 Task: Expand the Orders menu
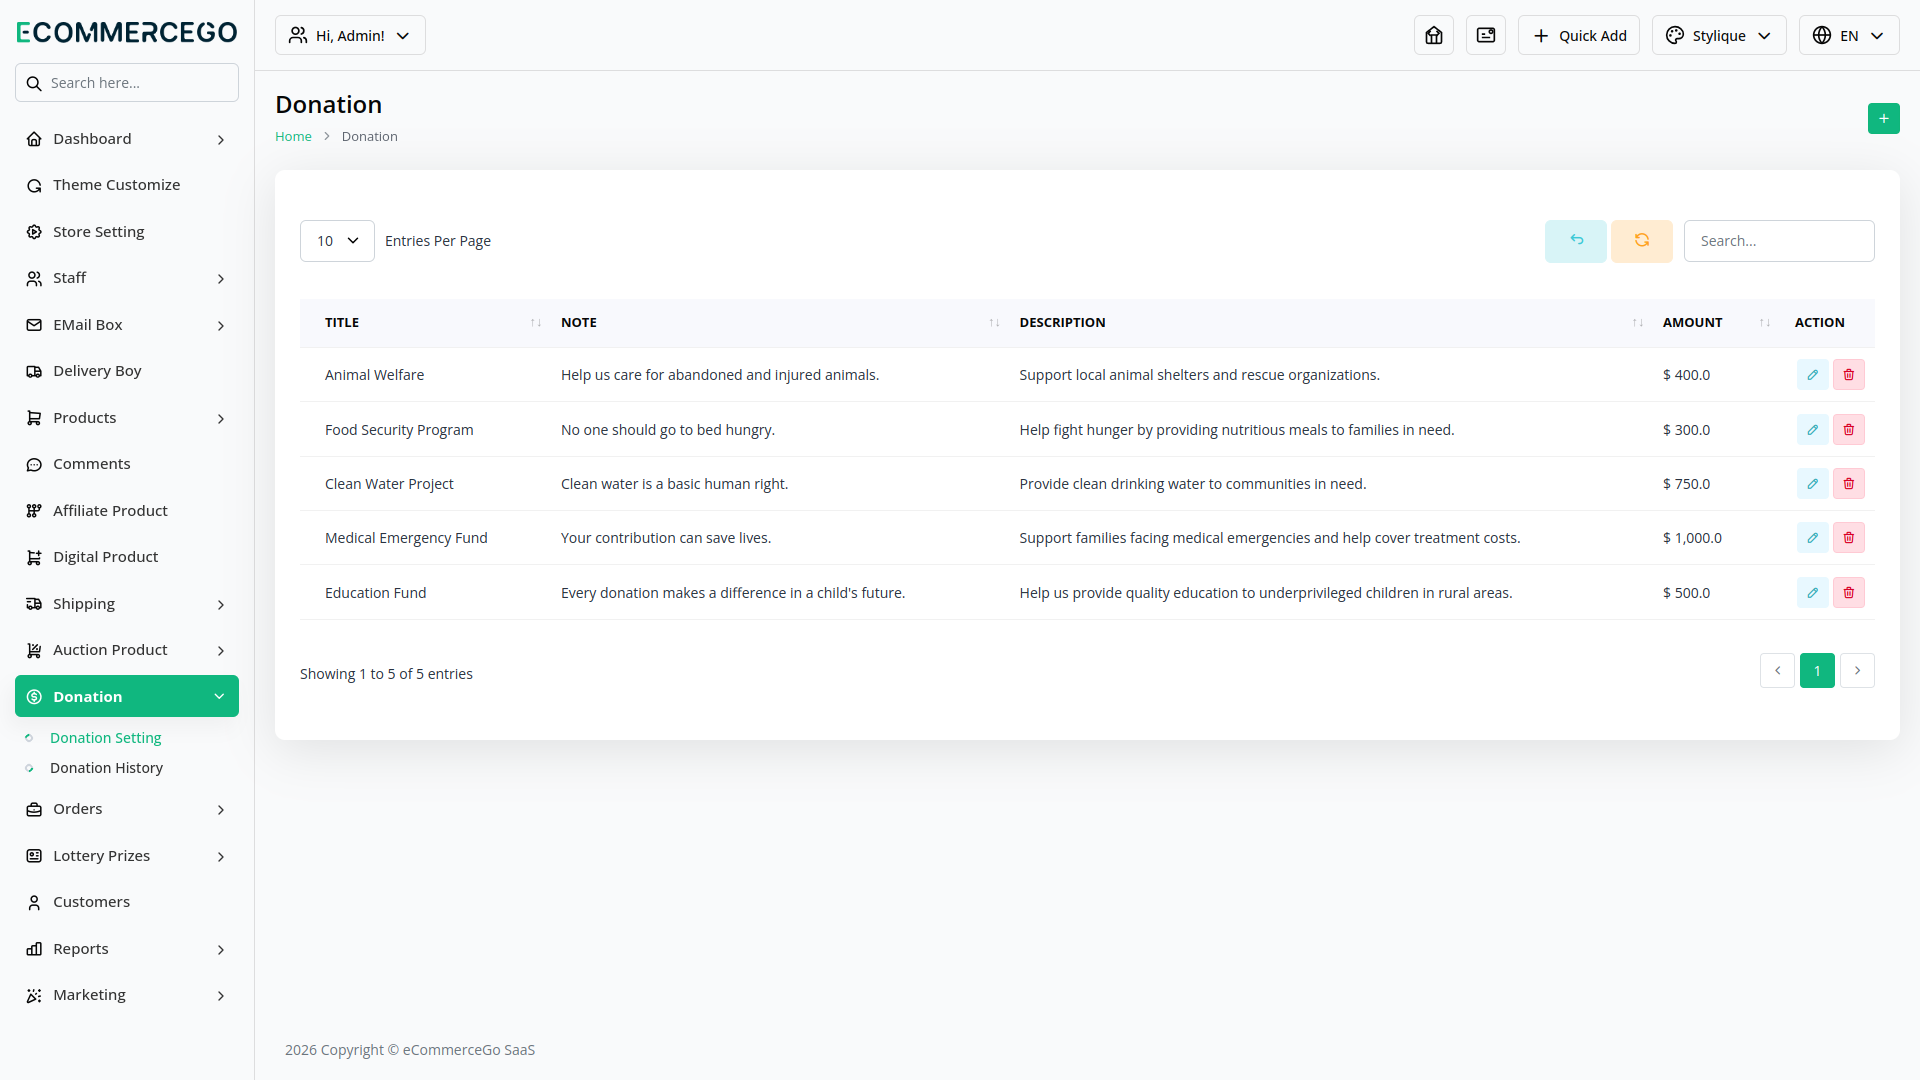[127, 809]
